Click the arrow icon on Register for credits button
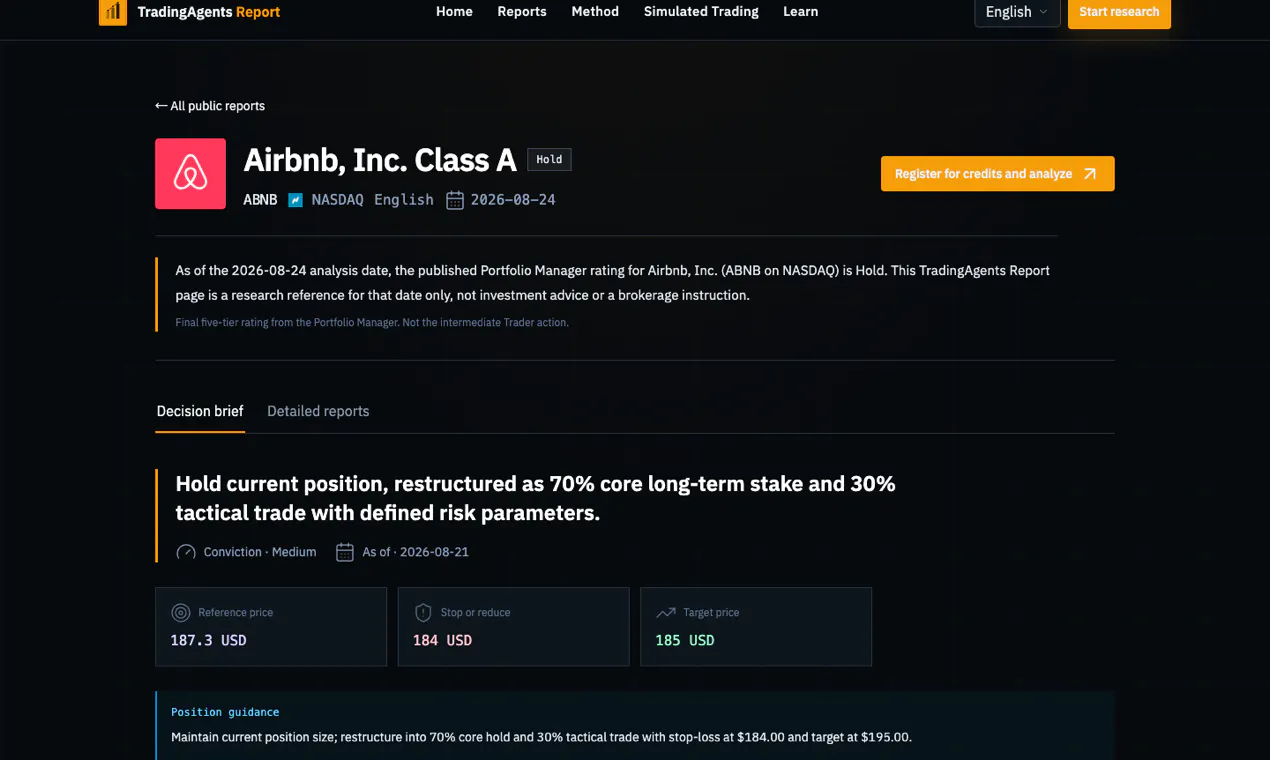The width and height of the screenshot is (1270, 760). 1090,174
